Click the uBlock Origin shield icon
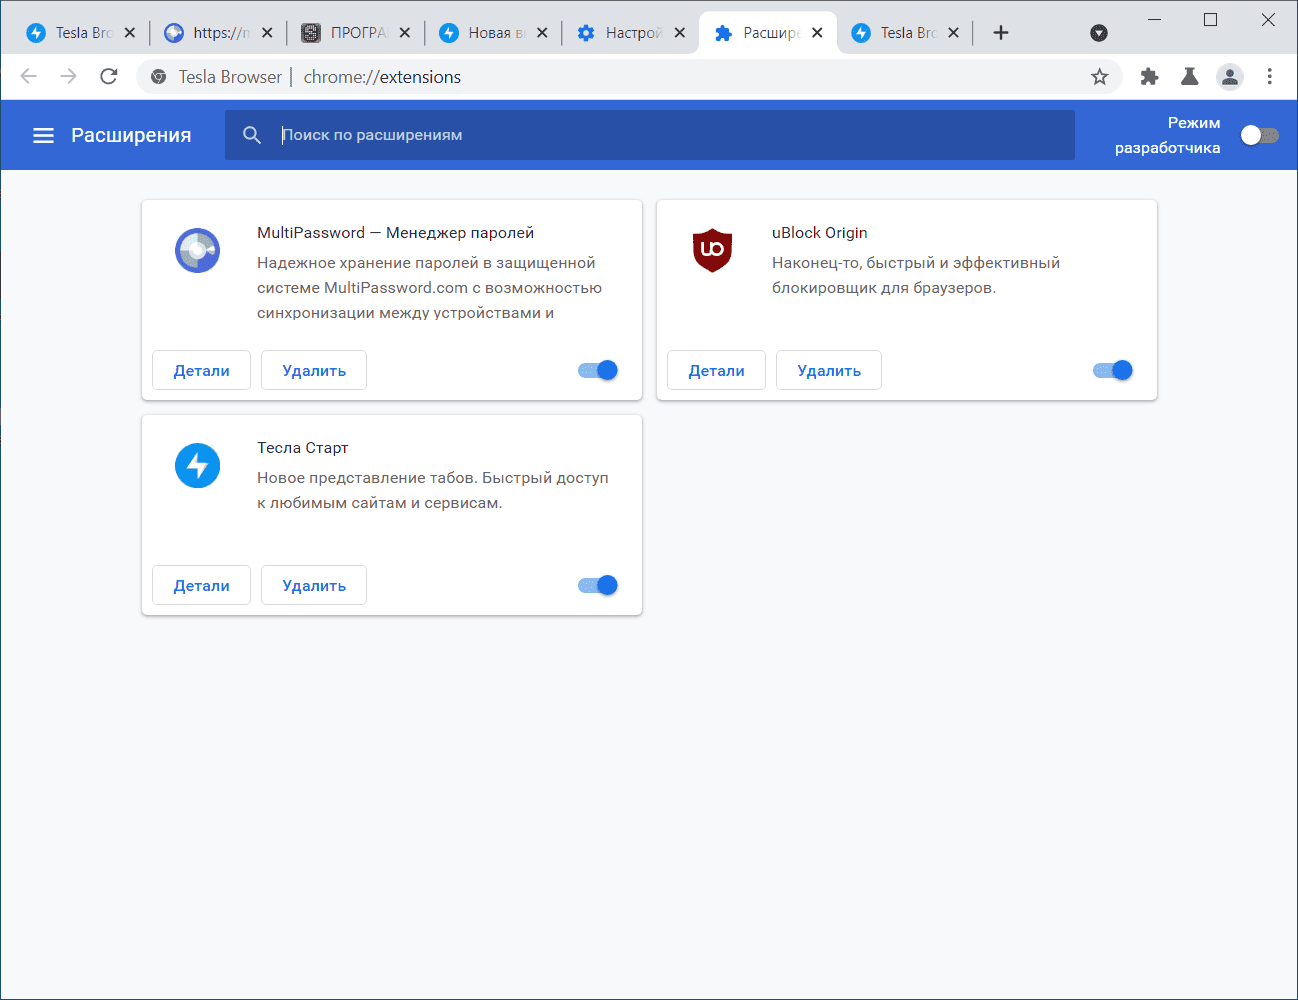The image size is (1298, 1000). pos(712,250)
